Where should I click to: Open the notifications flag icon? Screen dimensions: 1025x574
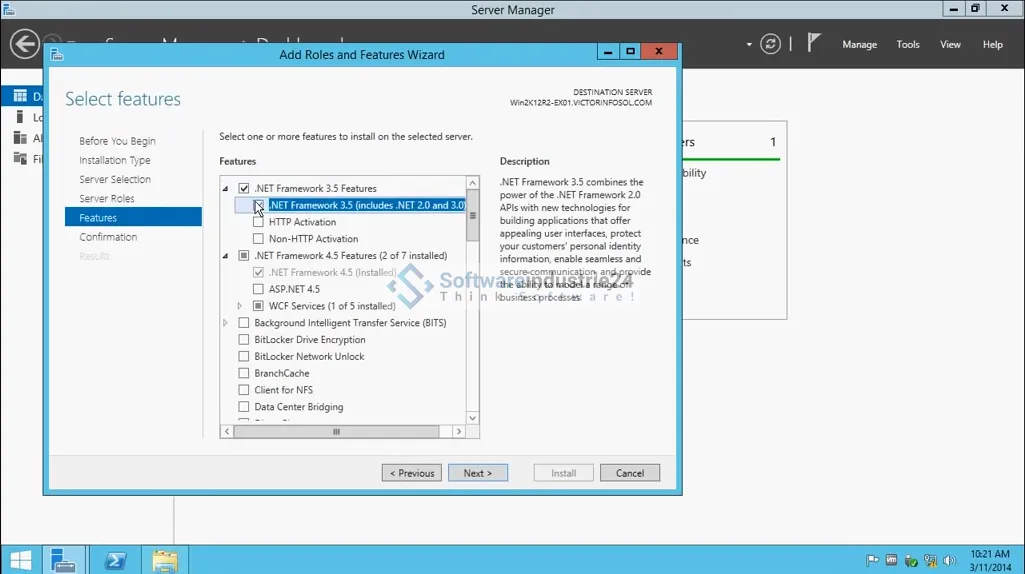pyautogui.click(x=814, y=43)
